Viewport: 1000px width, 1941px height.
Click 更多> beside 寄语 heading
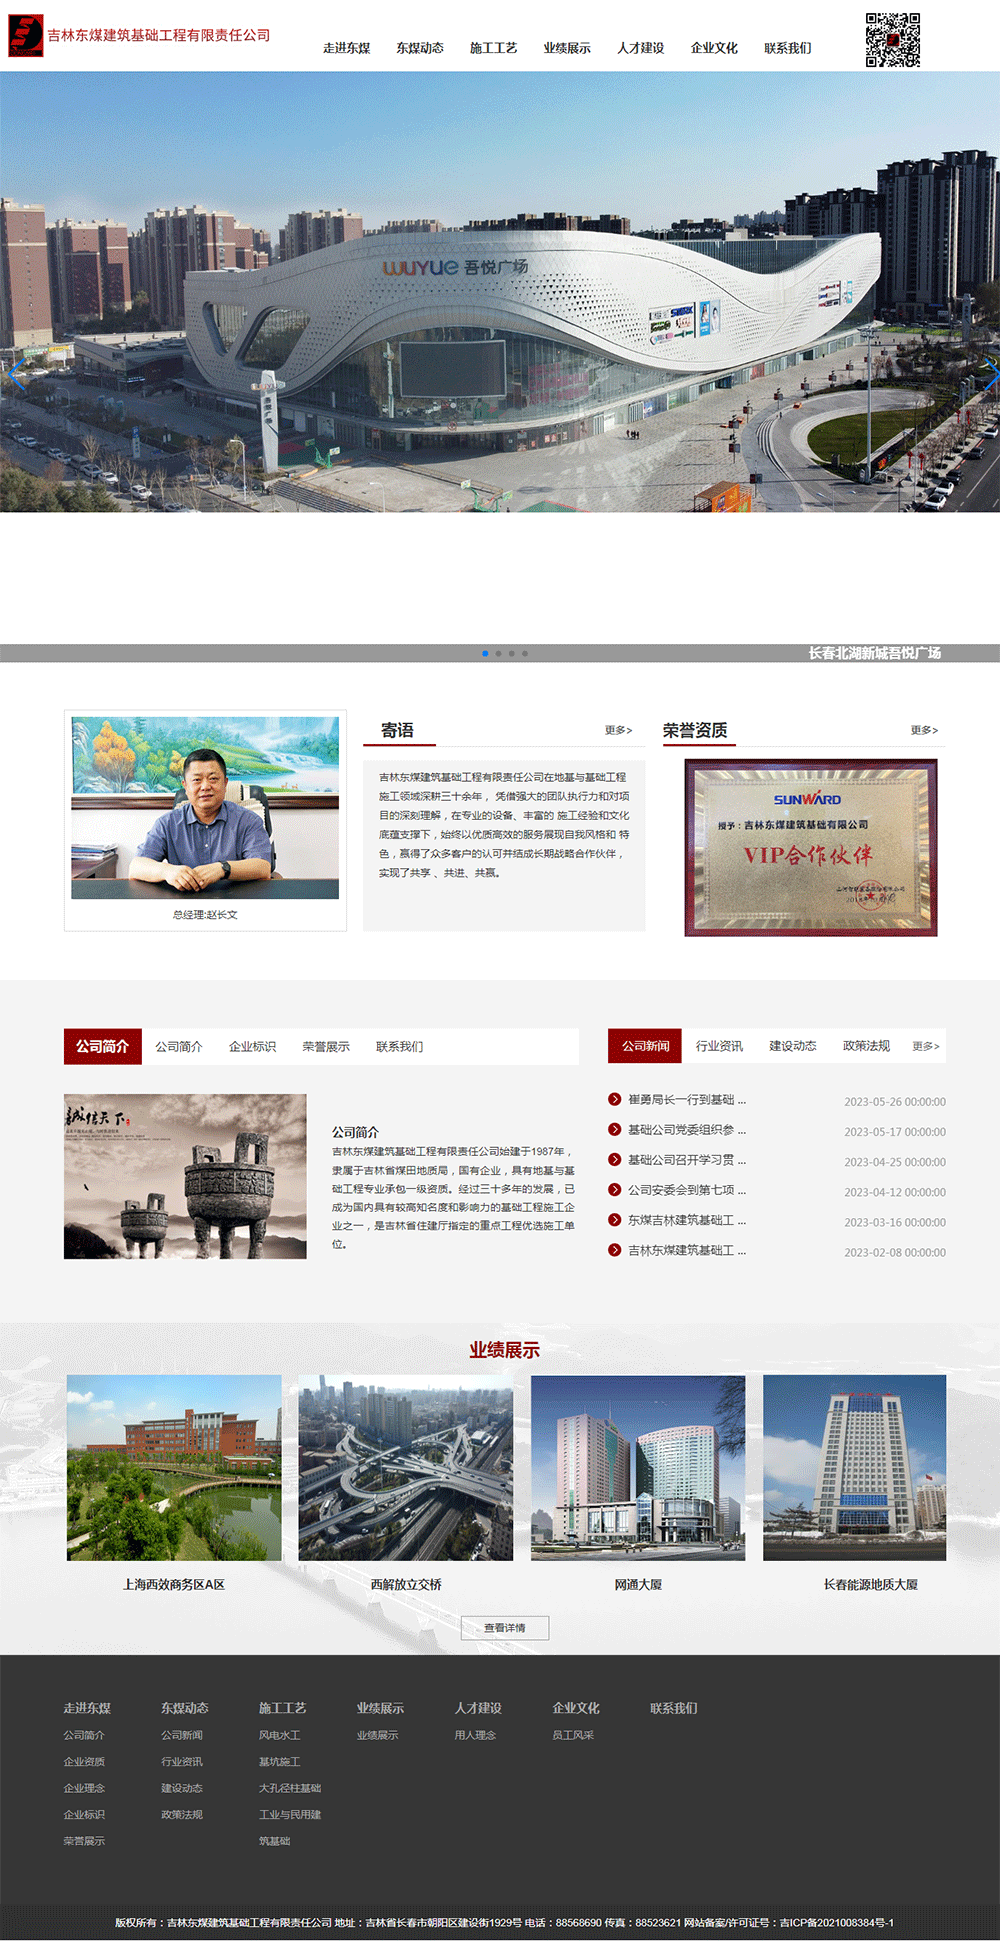click(x=618, y=730)
